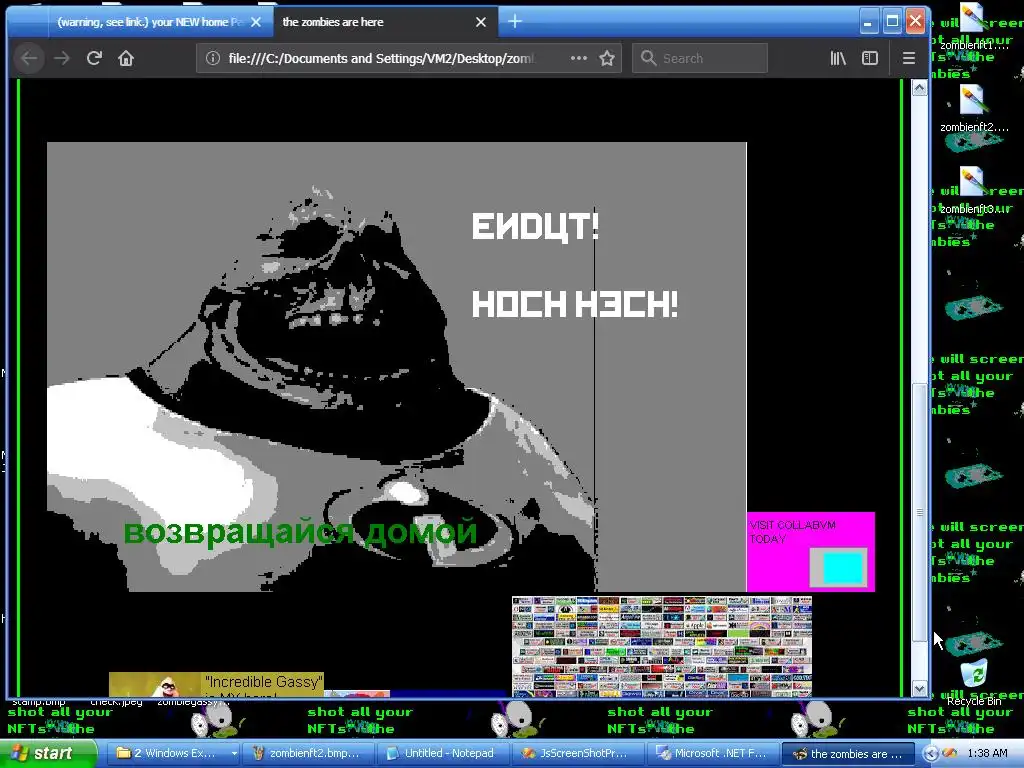Reload the zombies page
The width and height of the screenshot is (1024, 768).
click(94, 58)
